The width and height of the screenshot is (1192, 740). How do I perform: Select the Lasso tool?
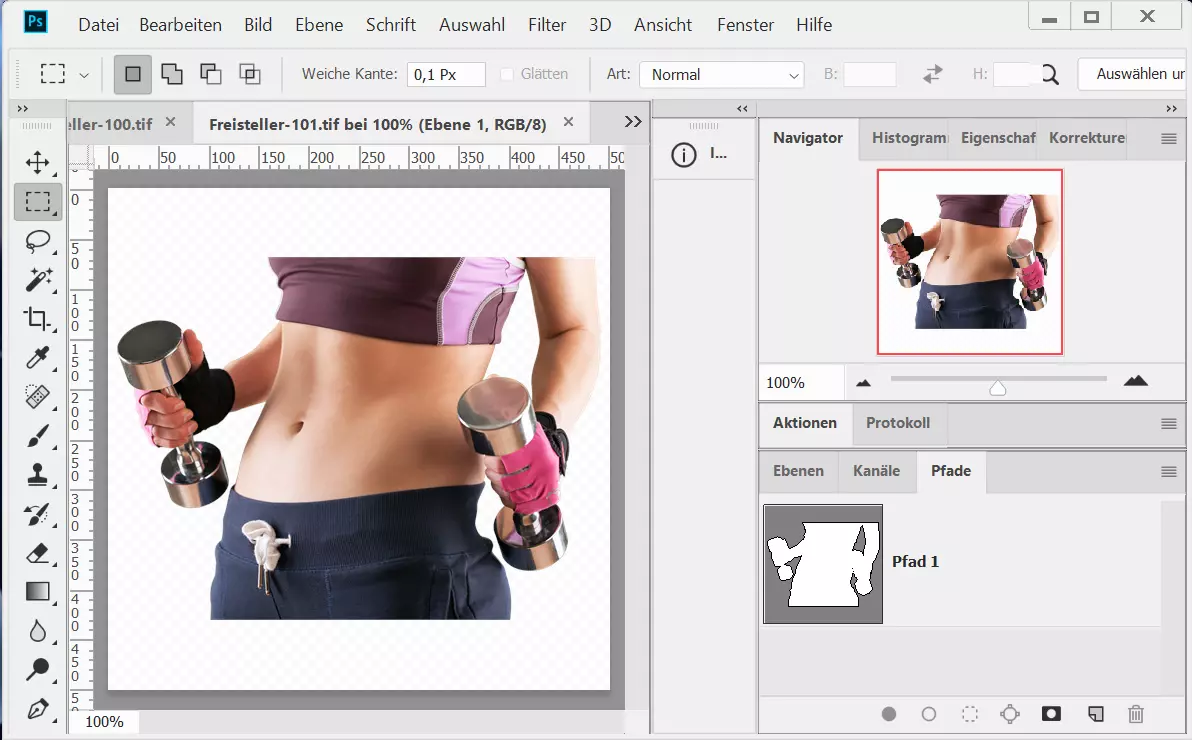[38, 241]
